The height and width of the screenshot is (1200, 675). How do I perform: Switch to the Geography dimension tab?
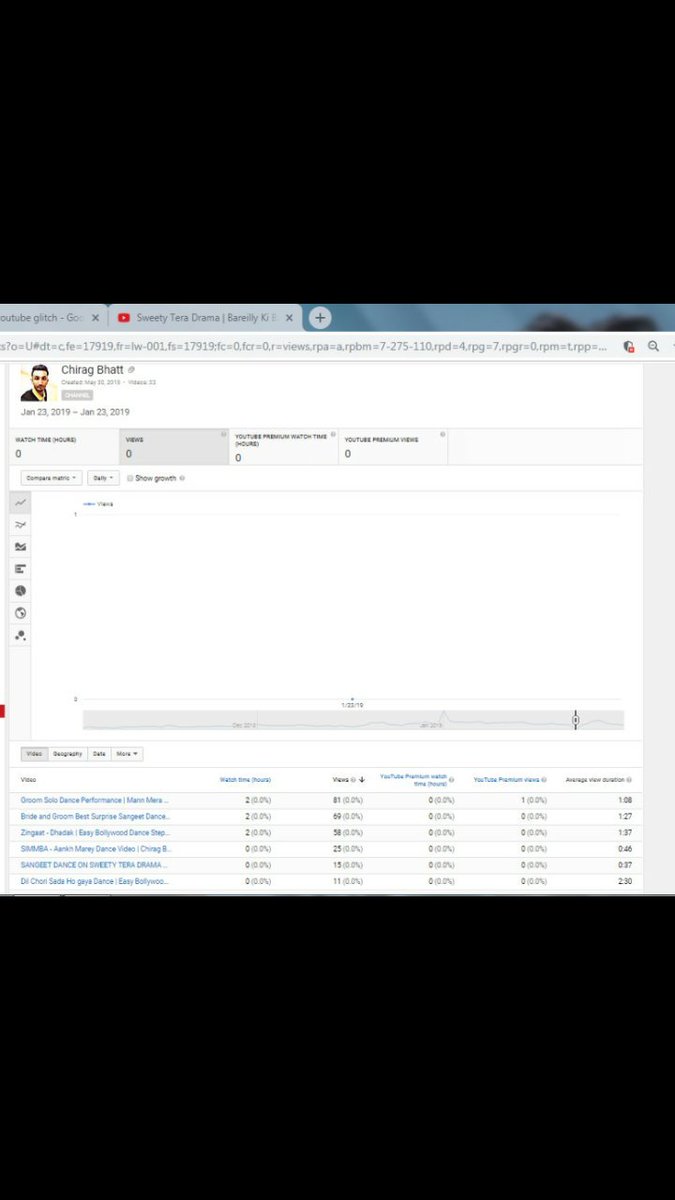click(67, 753)
